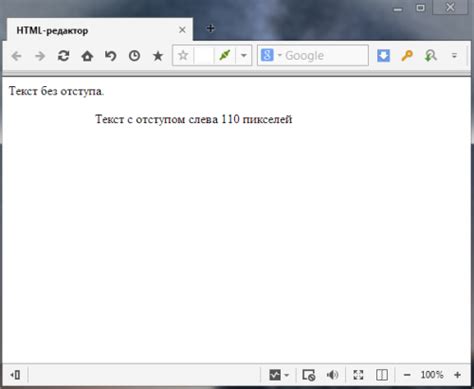
Task: Open the passwords key icon
Action: [407, 56]
